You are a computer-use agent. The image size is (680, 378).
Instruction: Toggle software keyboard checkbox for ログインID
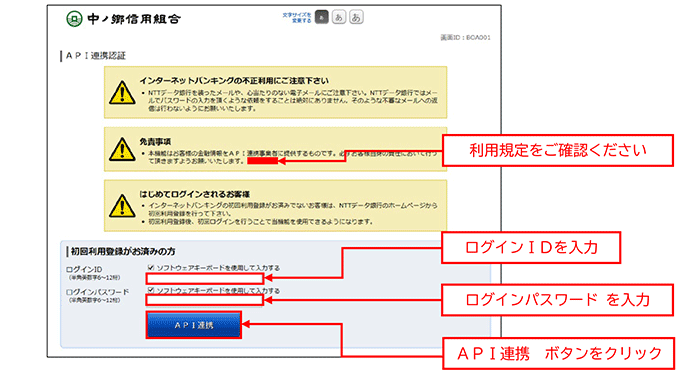click(151, 267)
